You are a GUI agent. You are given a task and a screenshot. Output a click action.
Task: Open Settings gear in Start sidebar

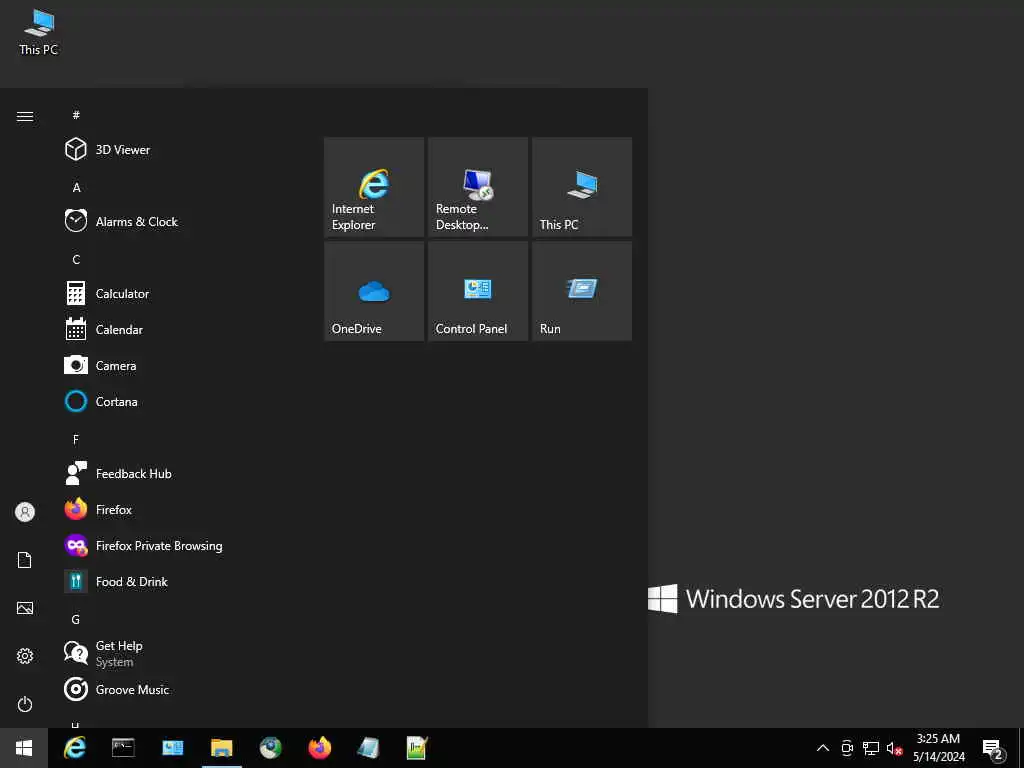25,656
